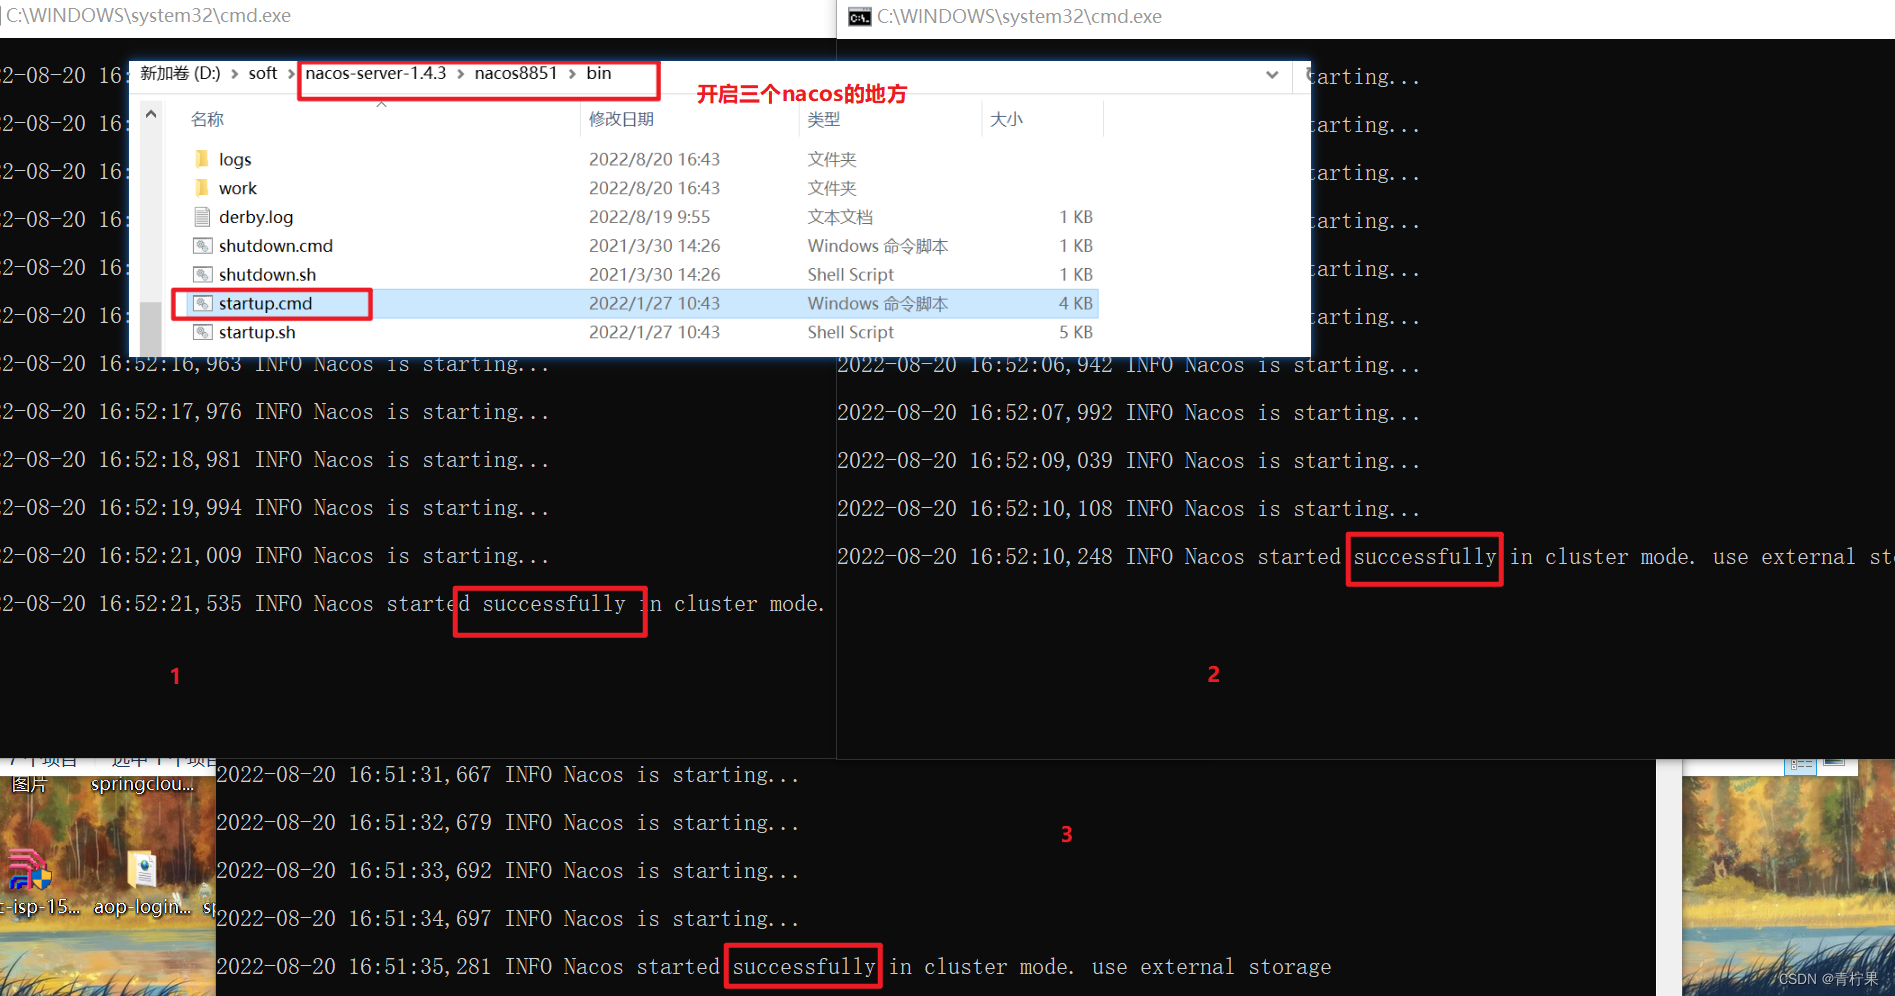Navigate to soft via the breadcrumb
The image size is (1895, 996).
[262, 73]
